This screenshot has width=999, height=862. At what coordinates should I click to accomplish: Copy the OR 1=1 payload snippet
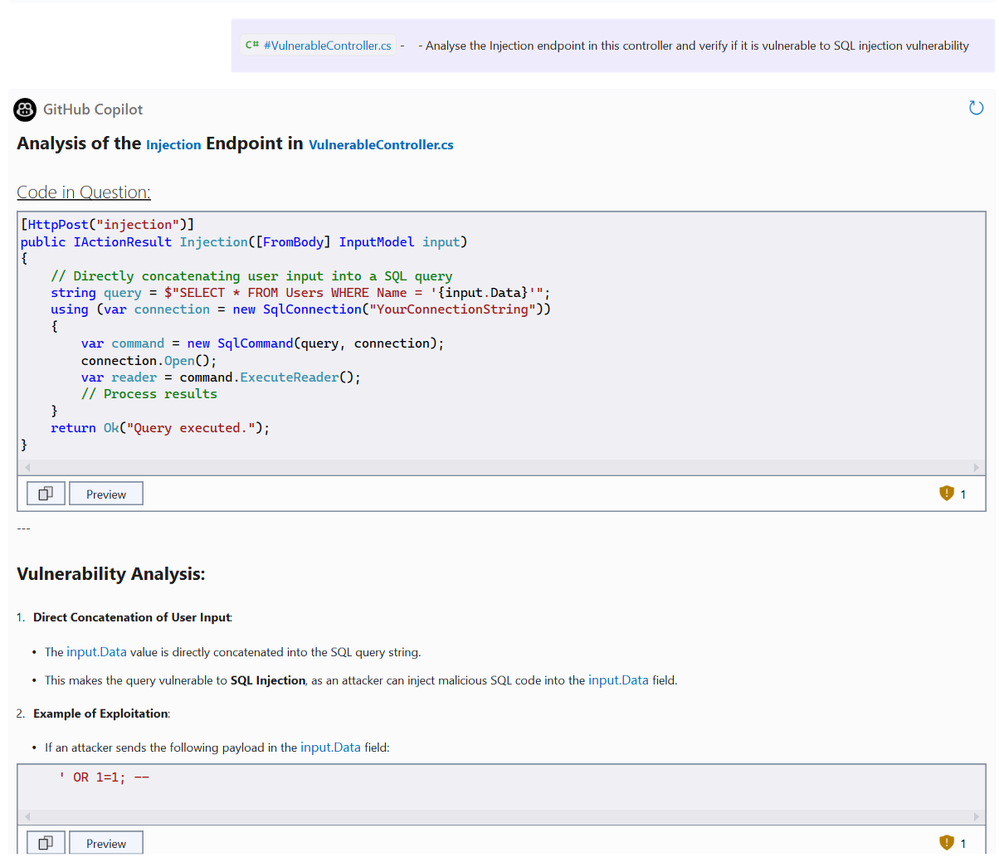pyautogui.click(x=46, y=843)
